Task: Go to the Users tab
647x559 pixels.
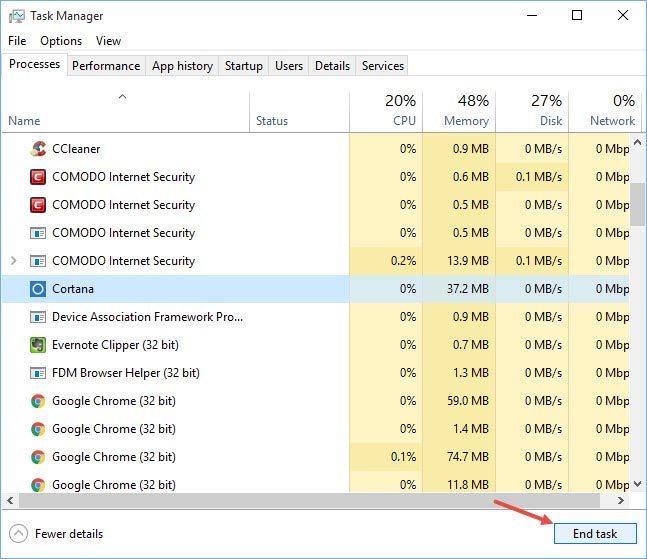Action: [x=289, y=66]
